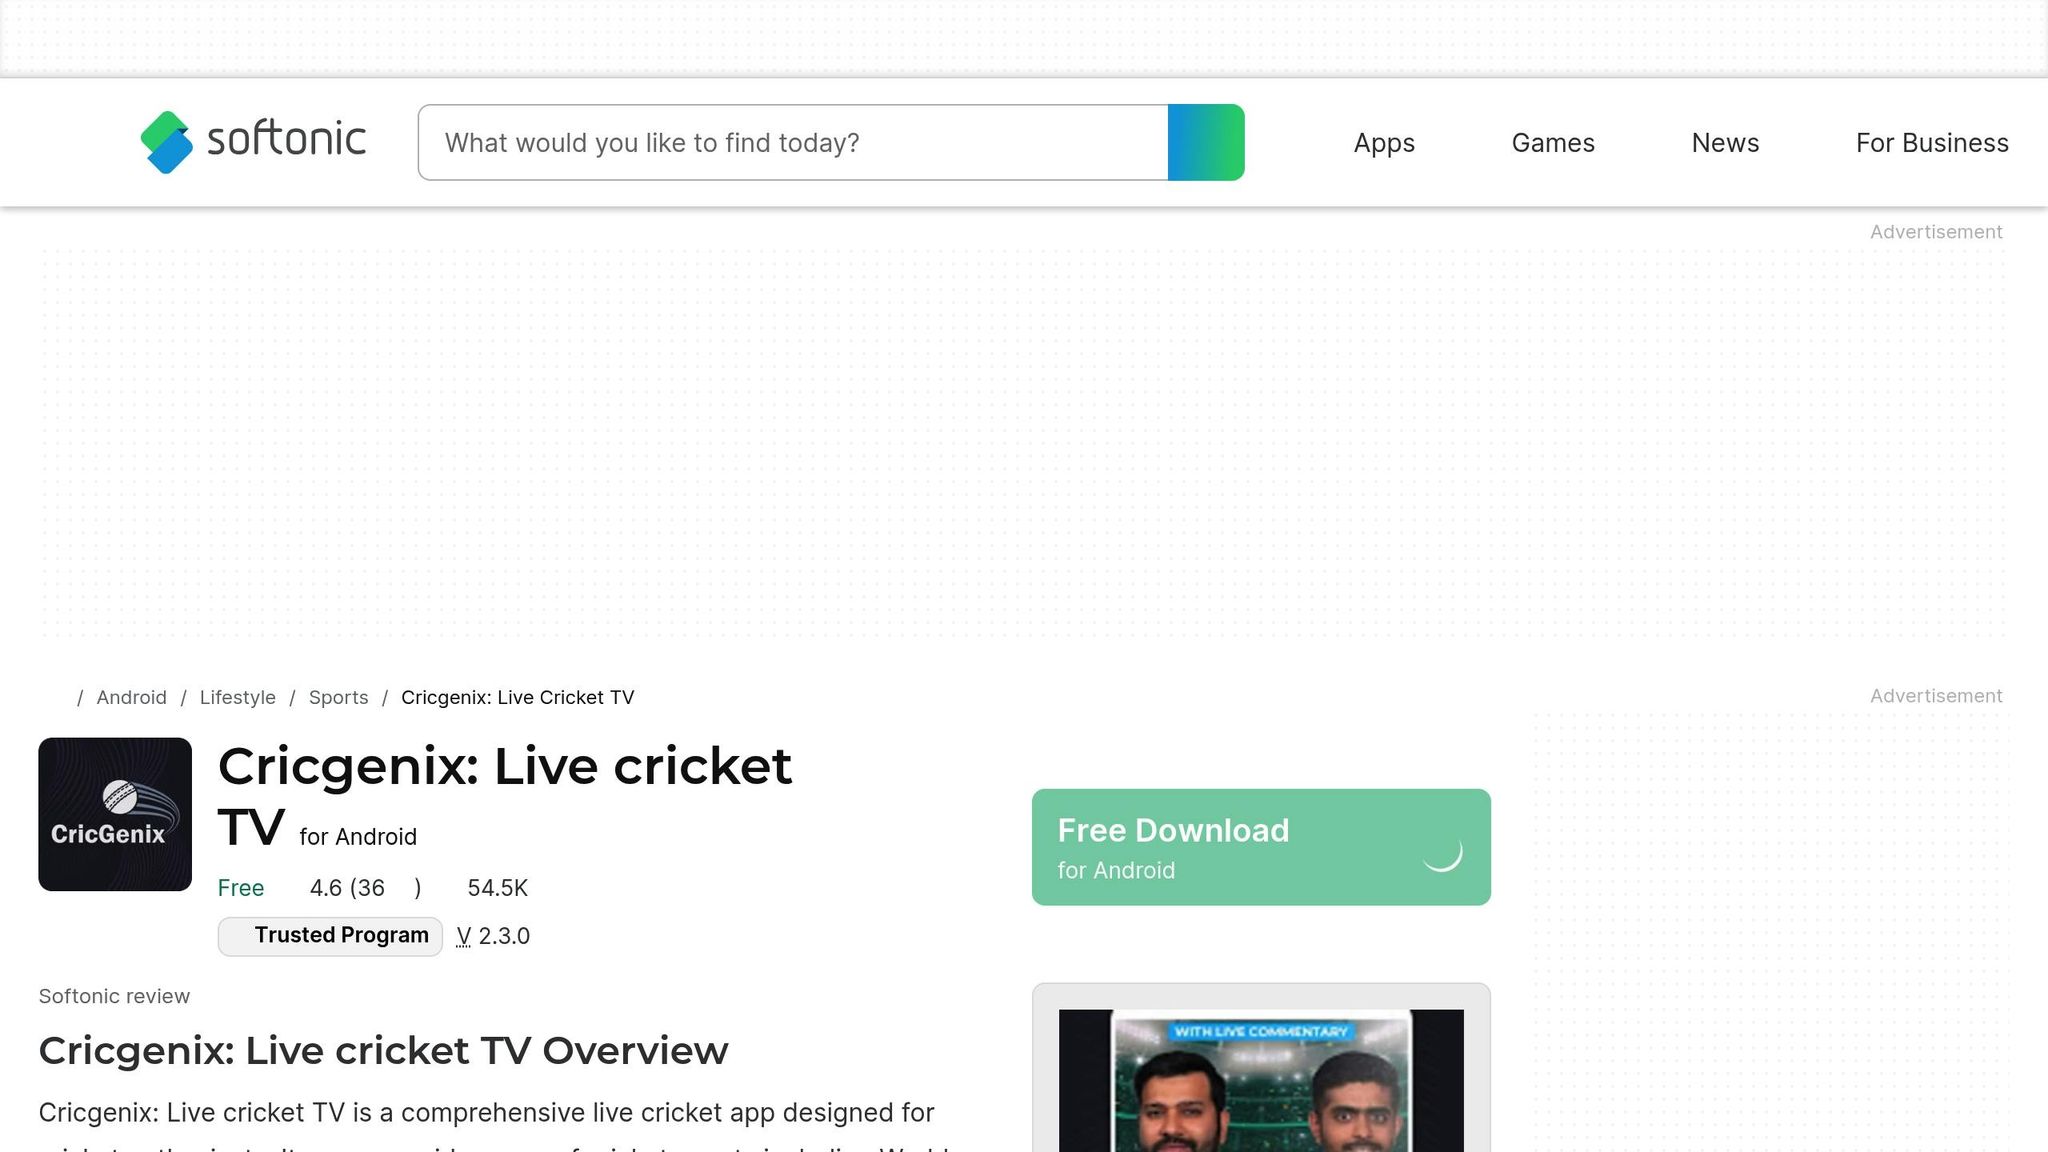Open the Games menu
The width and height of the screenshot is (2048, 1152).
[x=1552, y=143]
